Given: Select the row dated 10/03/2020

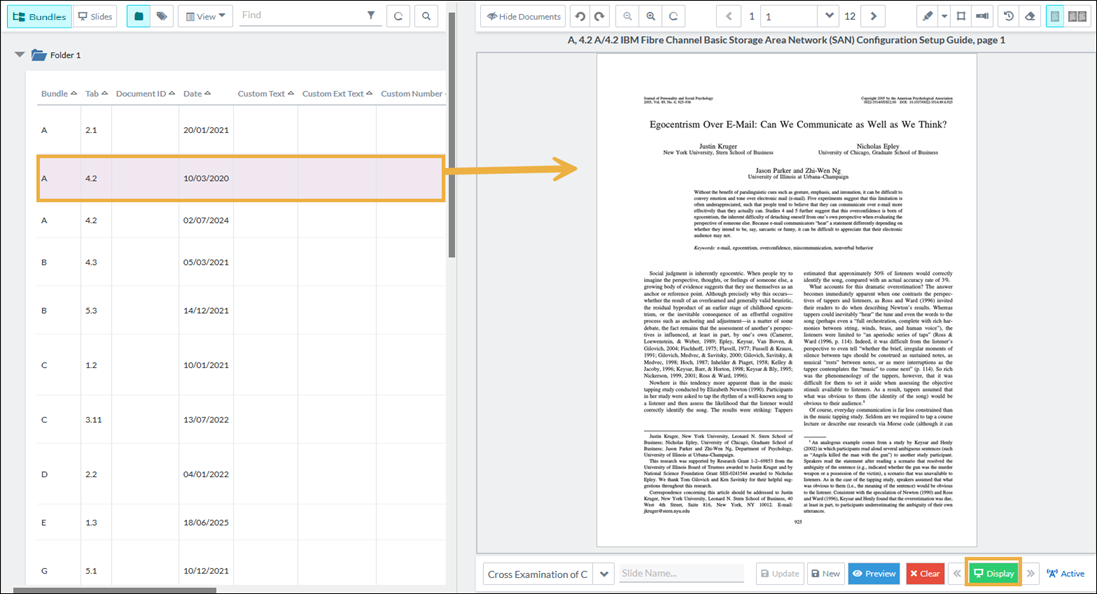Looking at the screenshot, I should click(x=241, y=178).
